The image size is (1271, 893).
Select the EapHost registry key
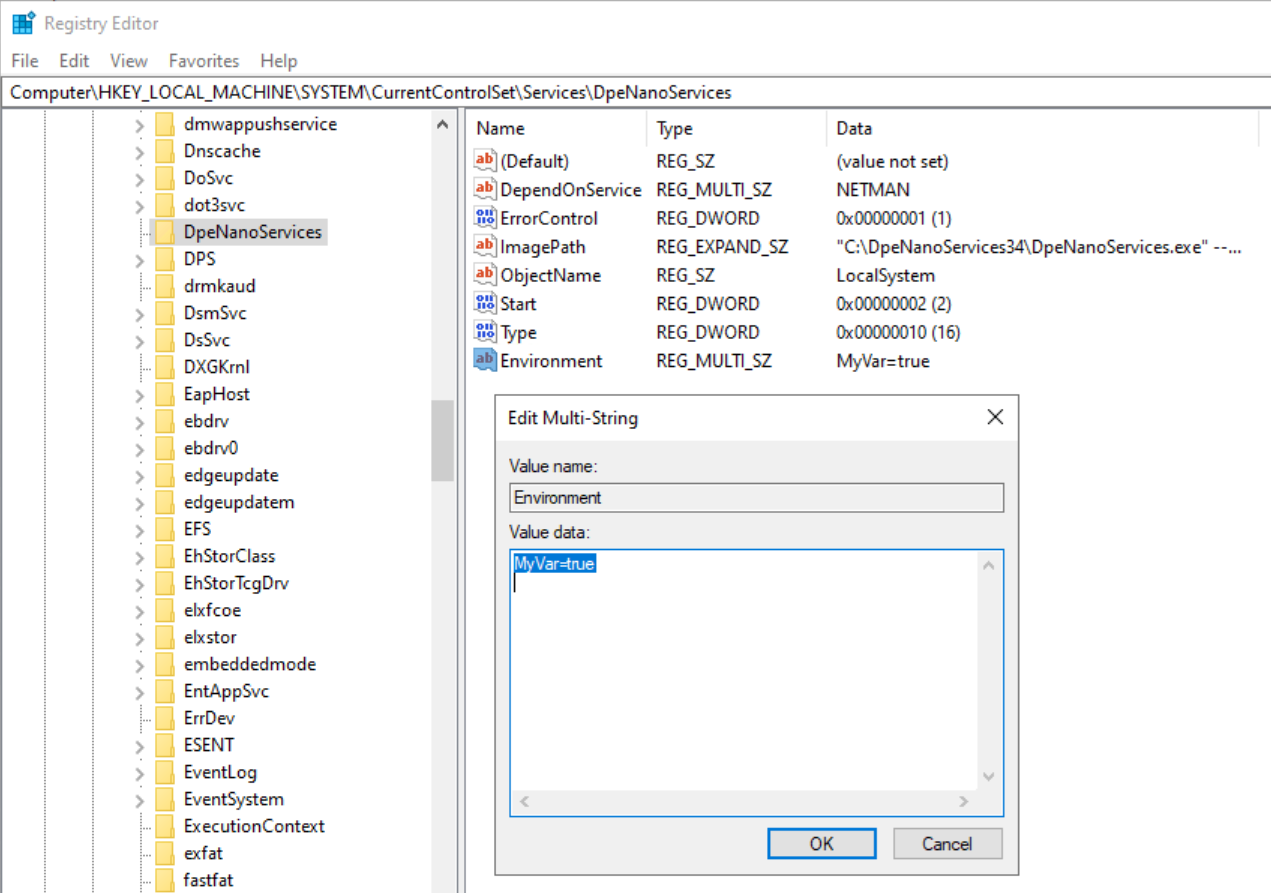point(216,394)
